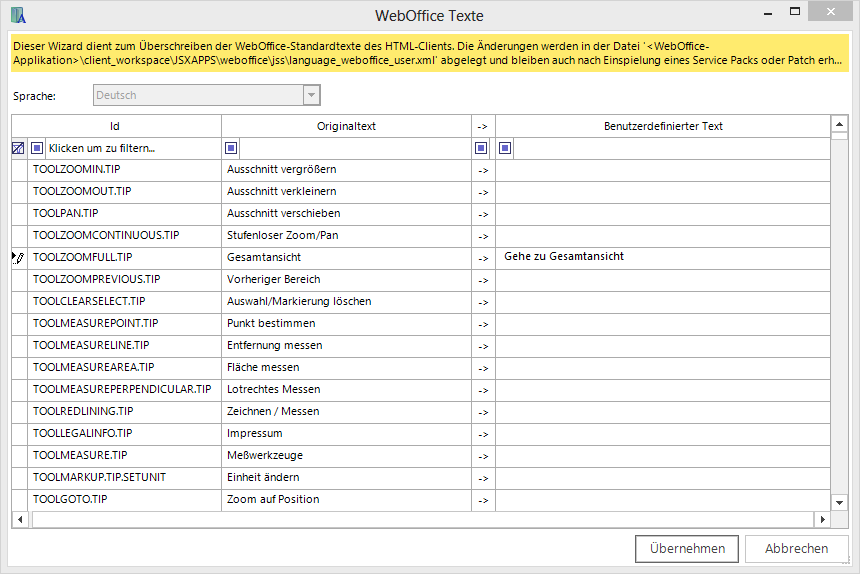The height and width of the screenshot is (574, 860).
Task: Click the Abbrechen button
Action: 796,549
